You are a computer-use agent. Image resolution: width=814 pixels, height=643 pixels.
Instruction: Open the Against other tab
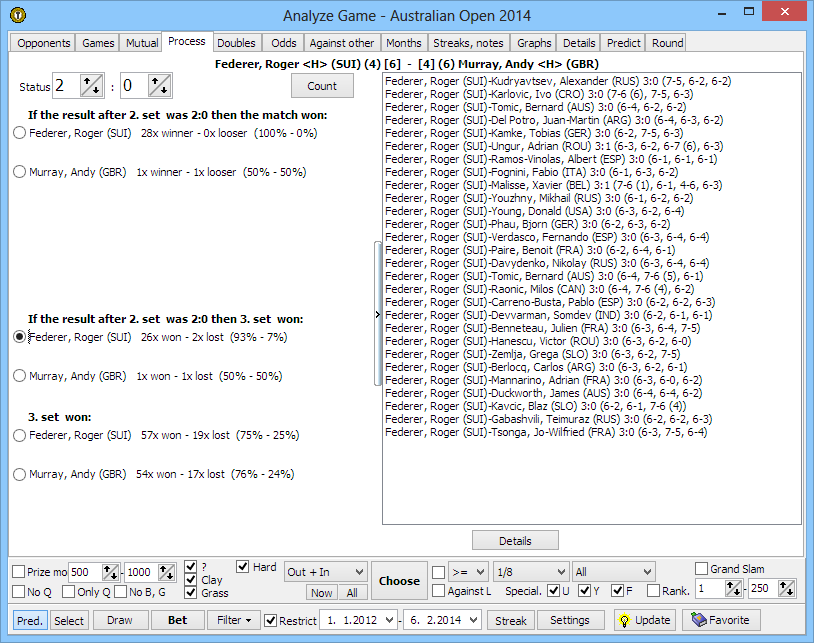pyautogui.click(x=342, y=43)
